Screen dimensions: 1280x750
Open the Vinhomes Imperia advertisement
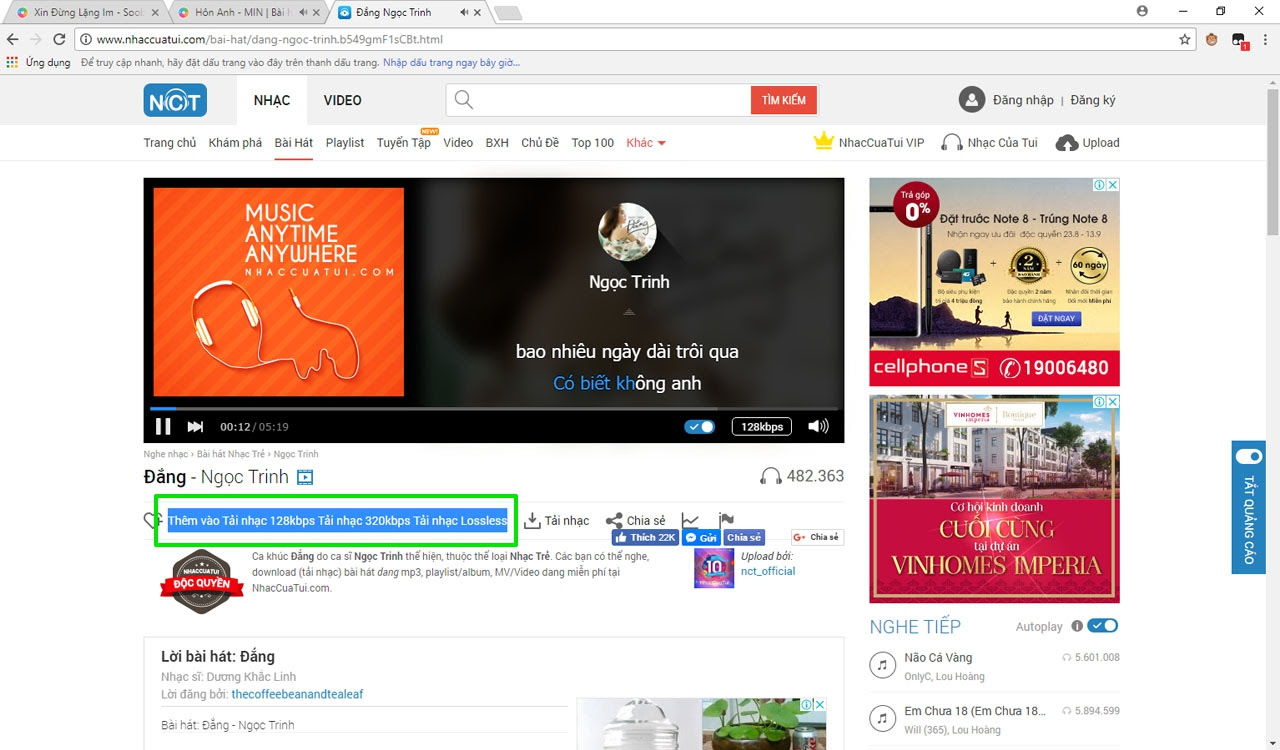[x=994, y=499]
